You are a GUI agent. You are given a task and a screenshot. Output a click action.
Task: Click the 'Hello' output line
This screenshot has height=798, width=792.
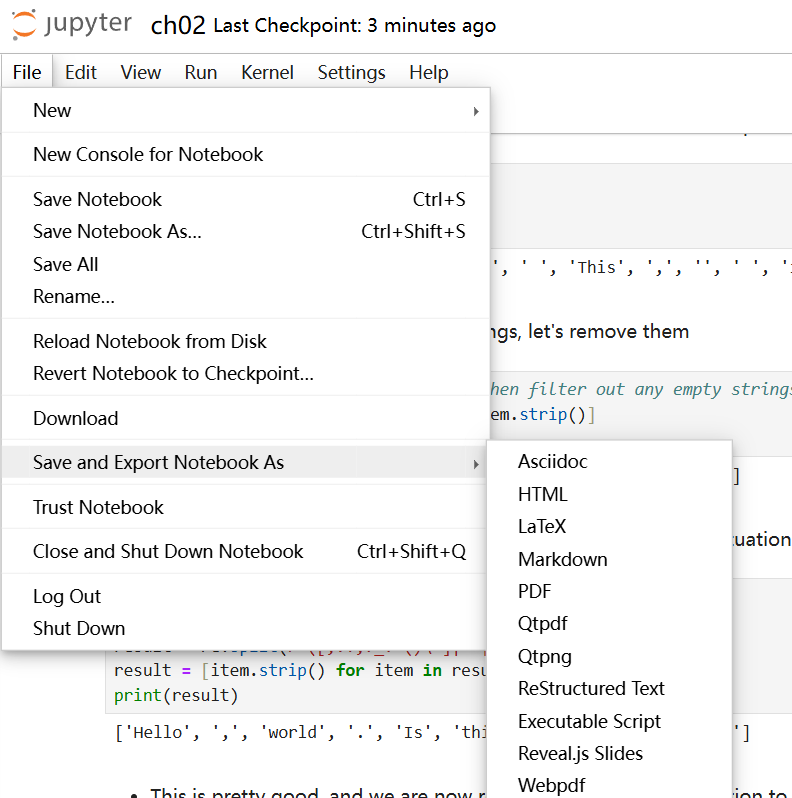(x=301, y=733)
